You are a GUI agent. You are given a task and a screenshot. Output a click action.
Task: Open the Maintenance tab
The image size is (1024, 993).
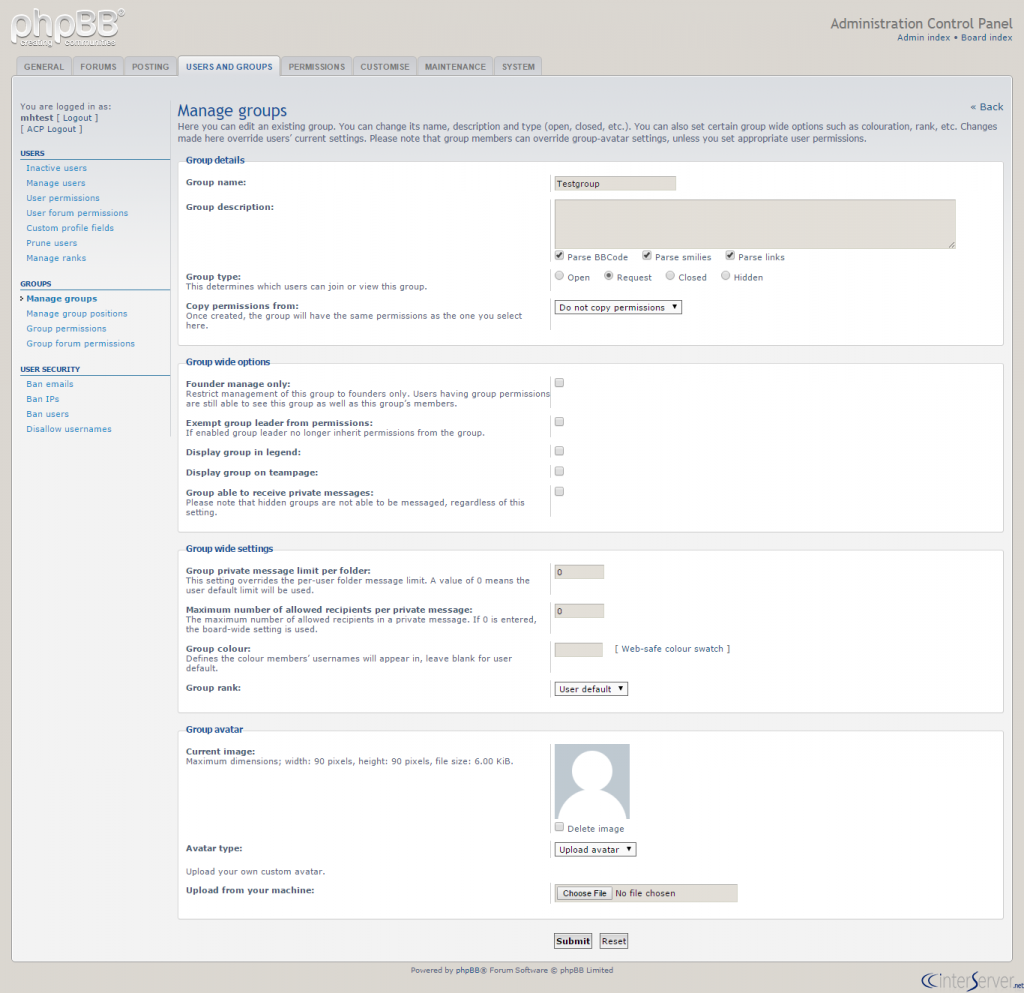coord(455,67)
